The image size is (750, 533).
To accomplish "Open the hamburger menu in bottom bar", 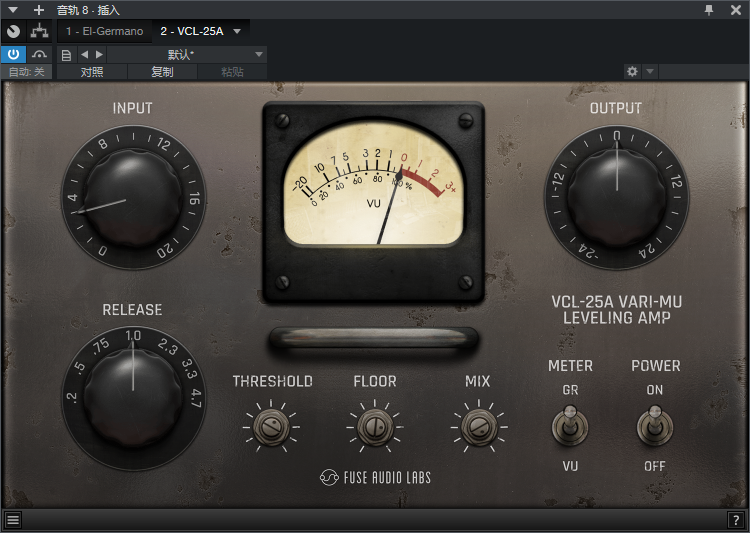I will [13, 520].
